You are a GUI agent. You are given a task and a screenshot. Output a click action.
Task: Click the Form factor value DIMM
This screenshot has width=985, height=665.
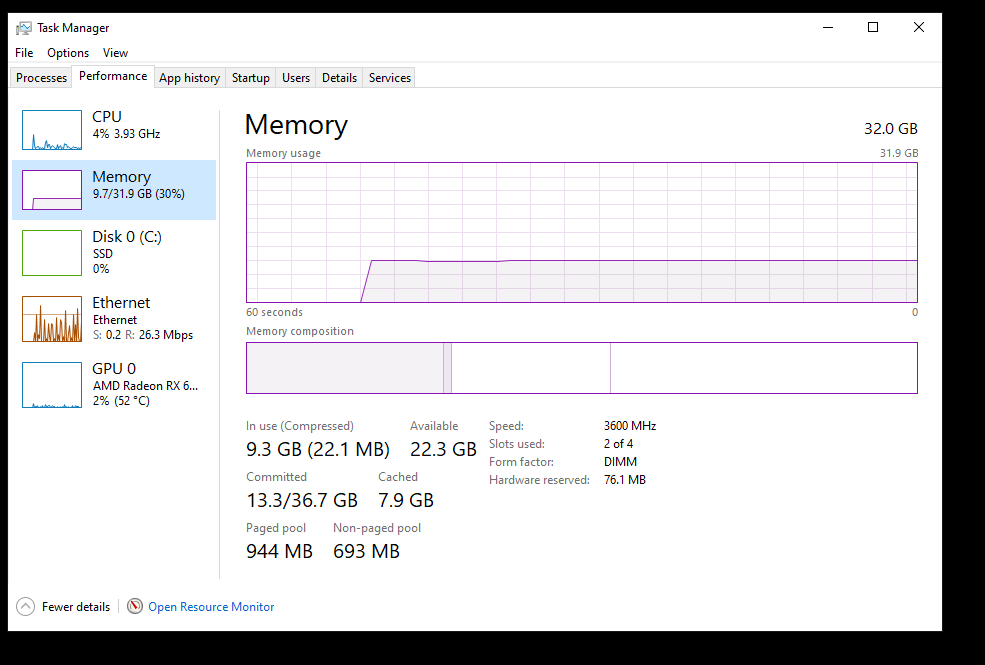click(x=621, y=462)
